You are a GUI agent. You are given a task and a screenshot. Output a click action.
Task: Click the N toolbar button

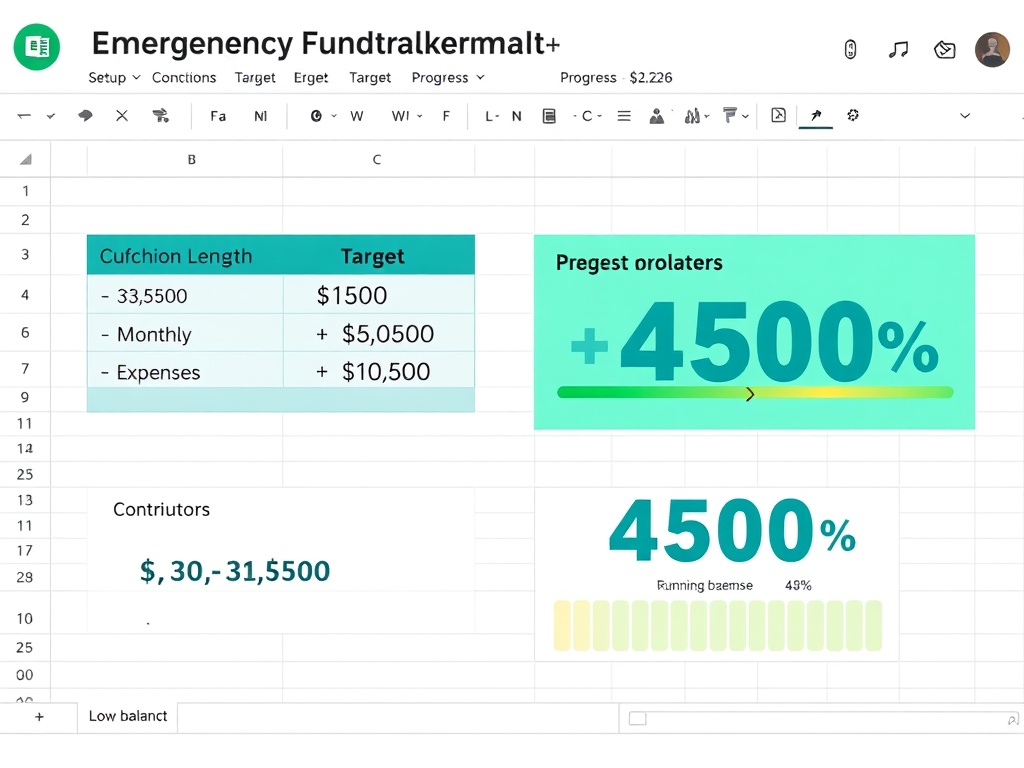[x=517, y=116]
